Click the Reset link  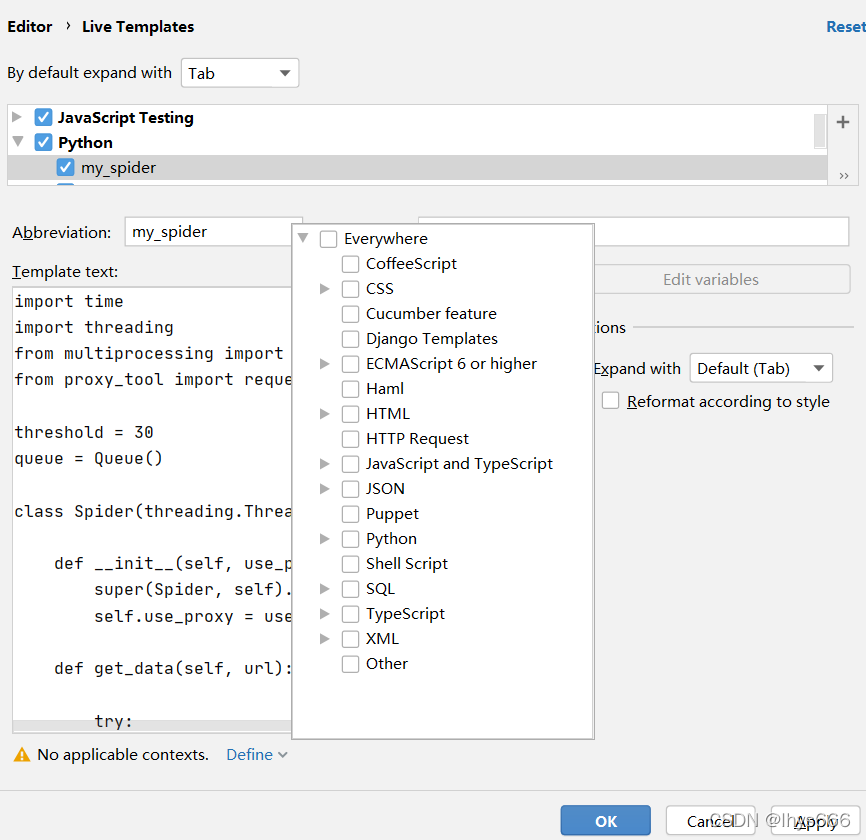(846, 27)
